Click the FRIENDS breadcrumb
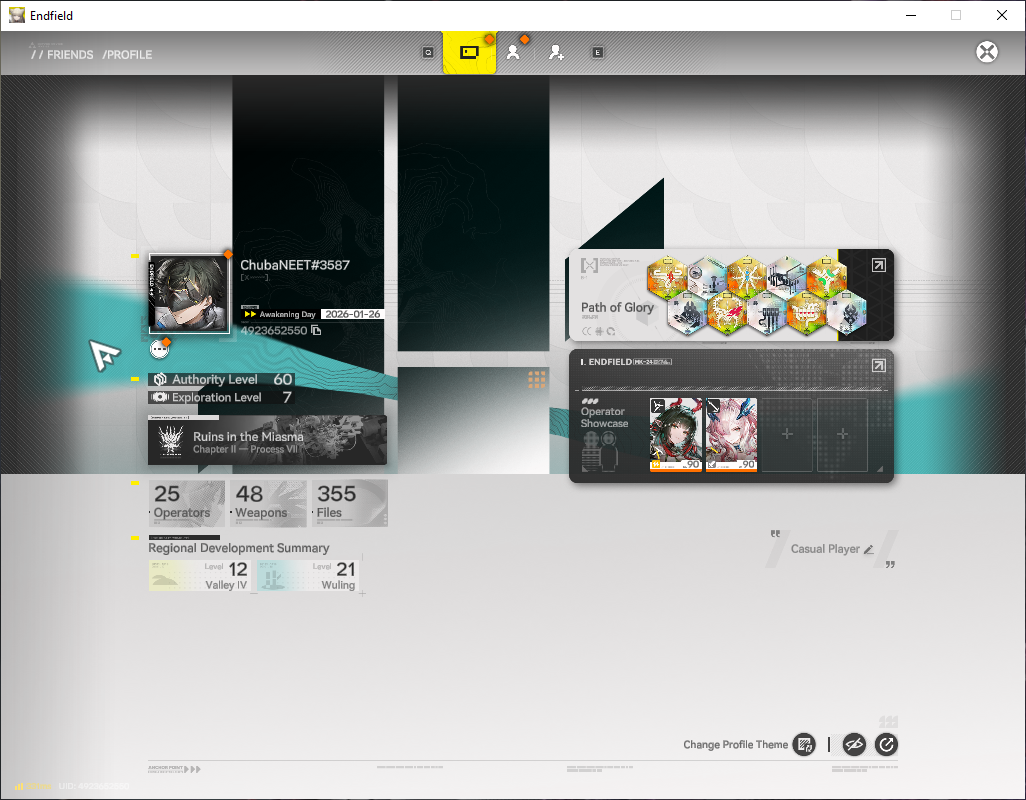This screenshot has width=1026, height=800. pyautogui.click(x=70, y=55)
